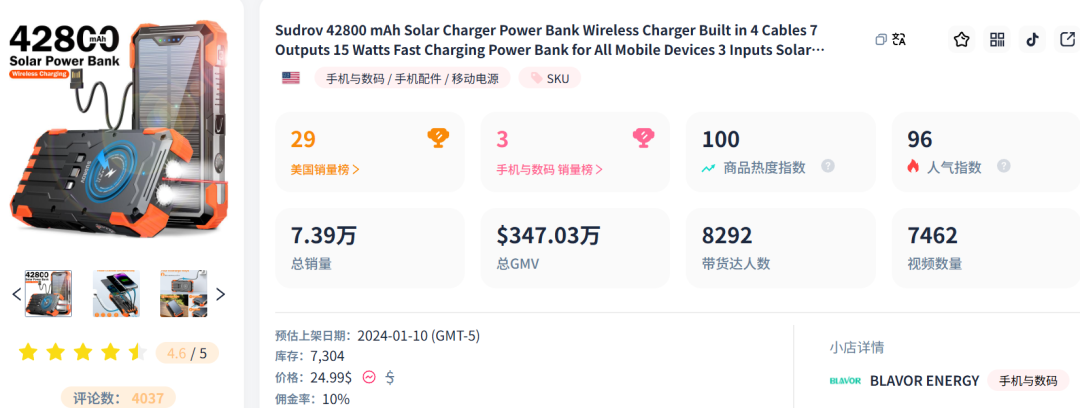Favorite the product with the star icon
1080x408 pixels.
(x=962, y=39)
